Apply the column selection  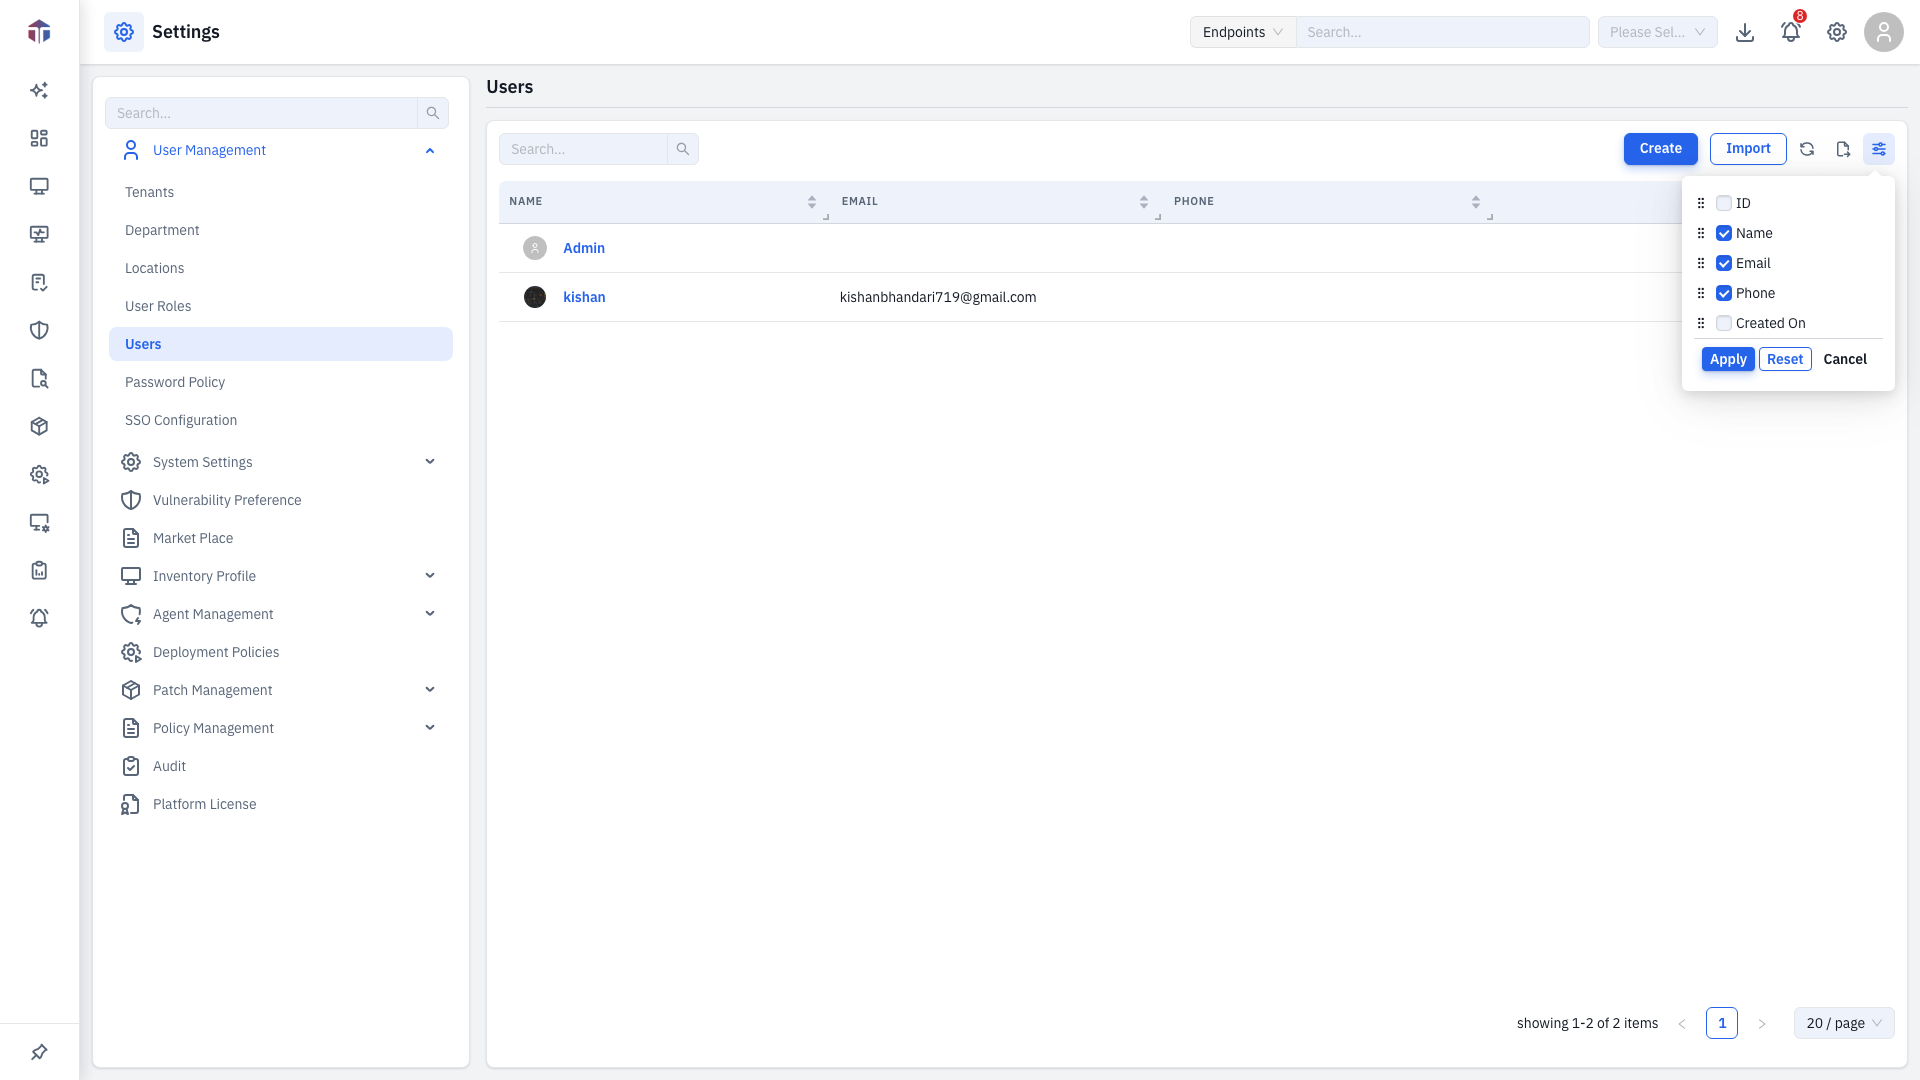pyautogui.click(x=1728, y=359)
